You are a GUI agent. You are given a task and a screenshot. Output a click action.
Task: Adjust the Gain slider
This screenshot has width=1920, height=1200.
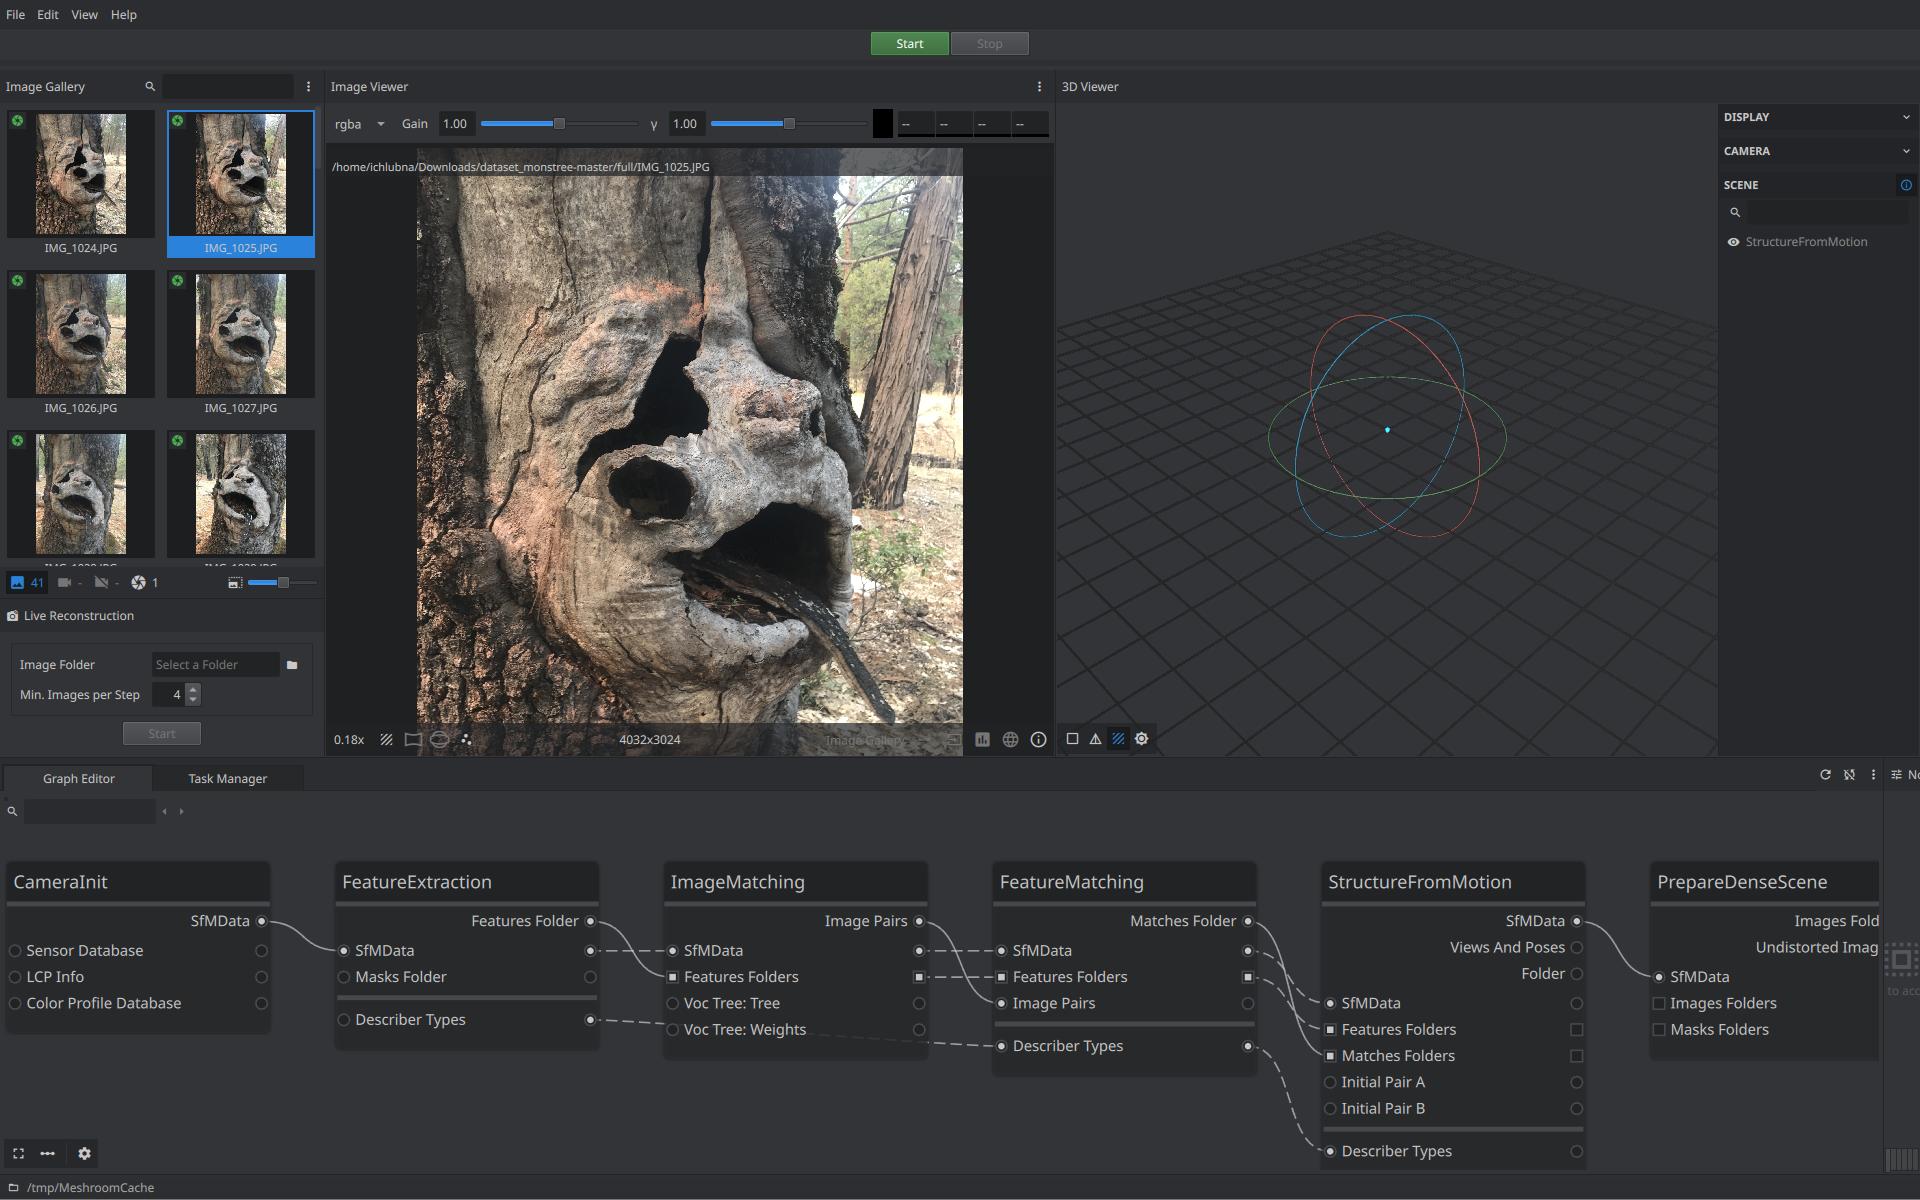(x=559, y=124)
